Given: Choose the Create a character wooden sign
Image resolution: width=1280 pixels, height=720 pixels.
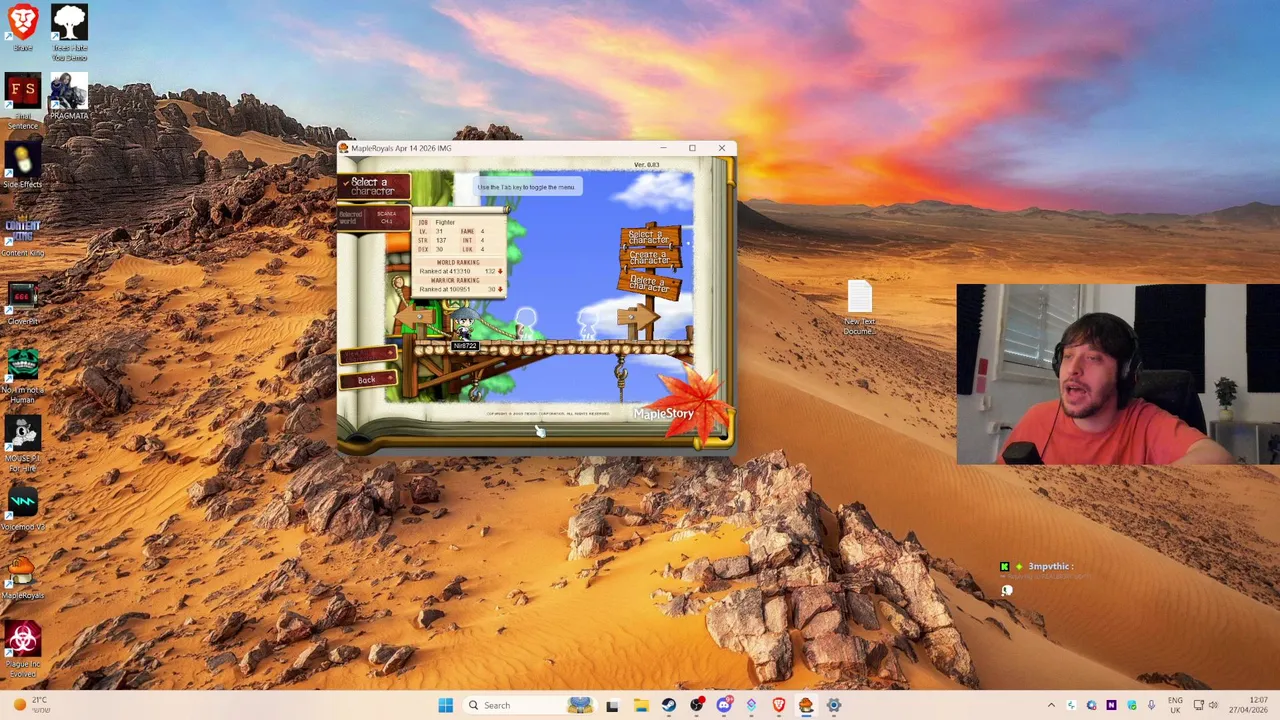Looking at the screenshot, I should point(649,258).
